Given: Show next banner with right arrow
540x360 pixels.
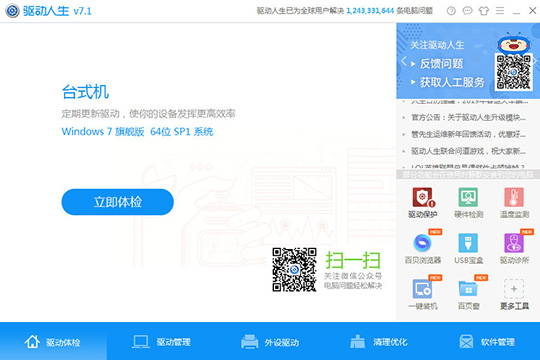Looking at the screenshot, I should coord(535,61).
